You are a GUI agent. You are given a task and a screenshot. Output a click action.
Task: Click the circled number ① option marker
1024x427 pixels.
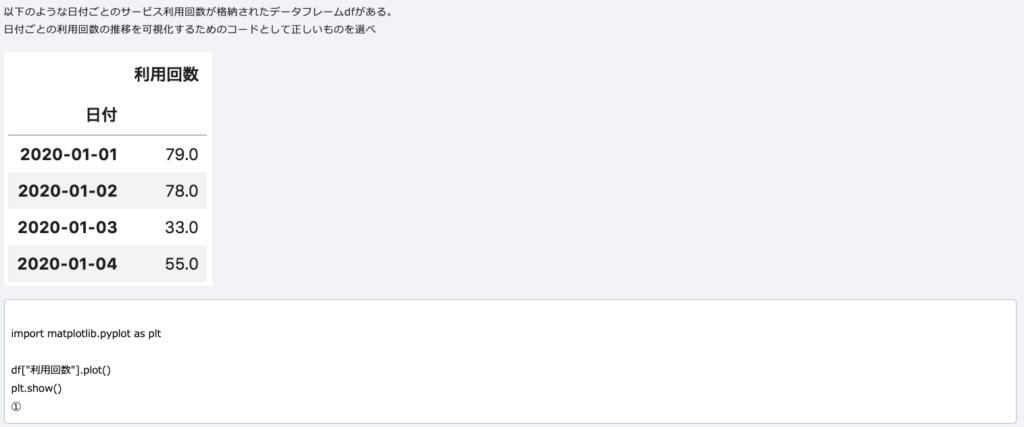(x=16, y=406)
